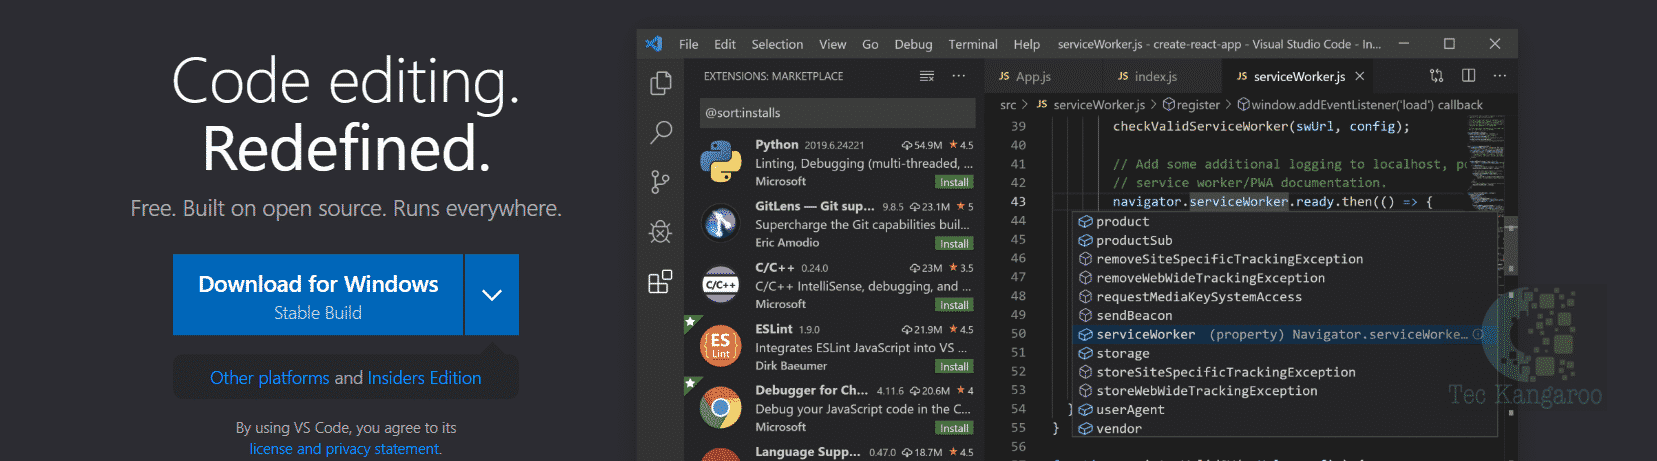Open the Edit menu
Image resolution: width=1657 pixels, height=461 pixels.
pyautogui.click(x=725, y=44)
